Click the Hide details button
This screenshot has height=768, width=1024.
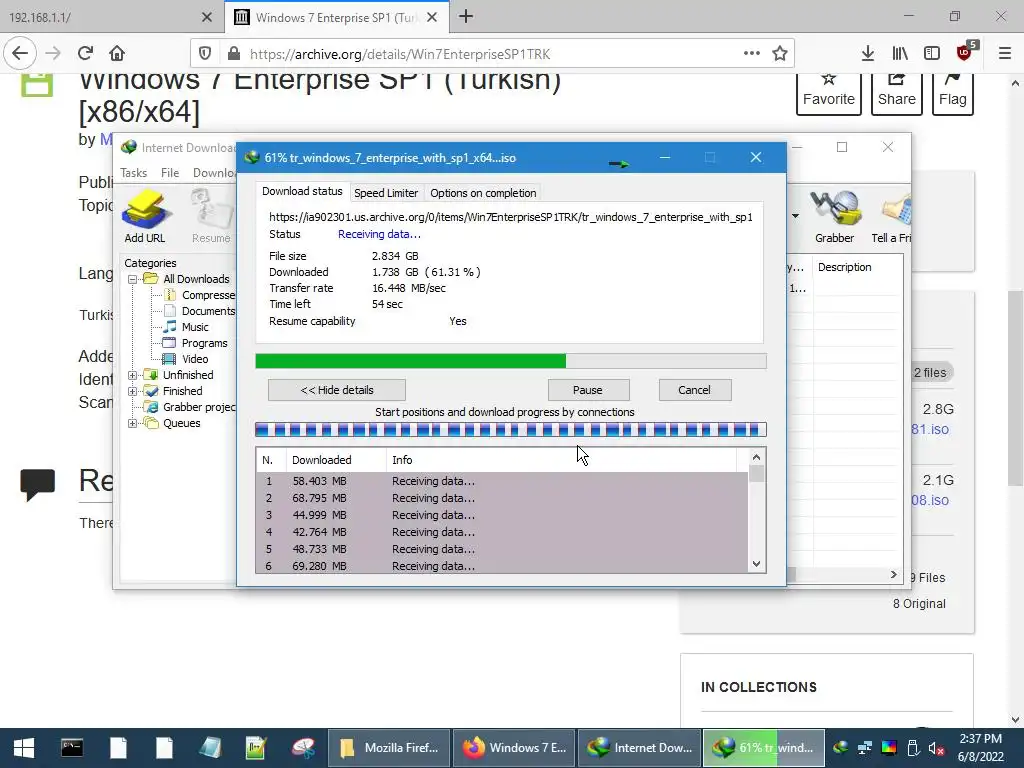tap(337, 390)
